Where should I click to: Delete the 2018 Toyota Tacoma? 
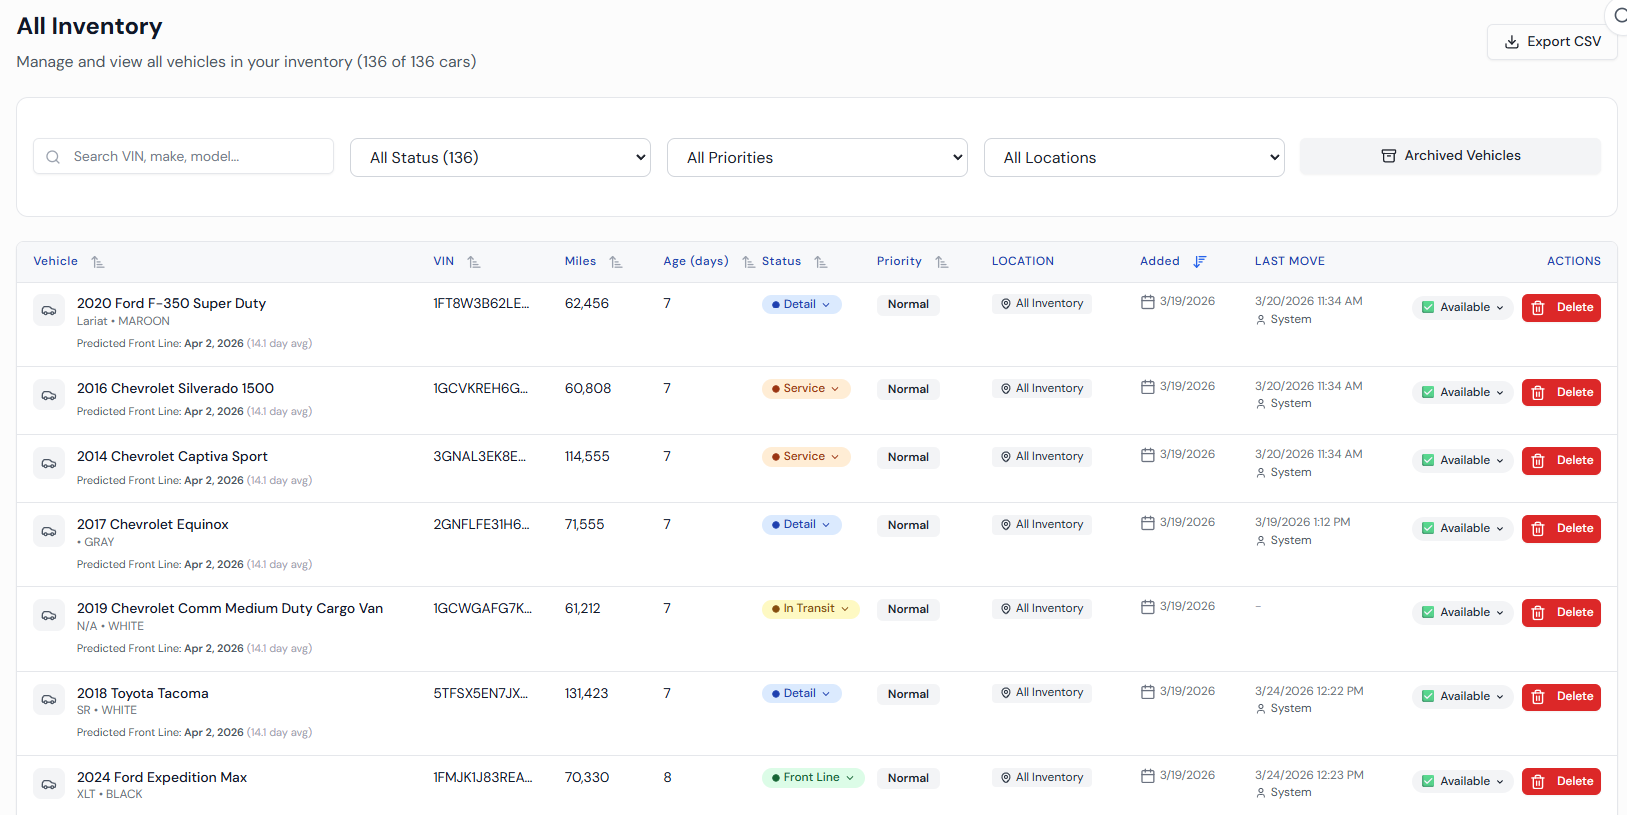(x=1561, y=697)
